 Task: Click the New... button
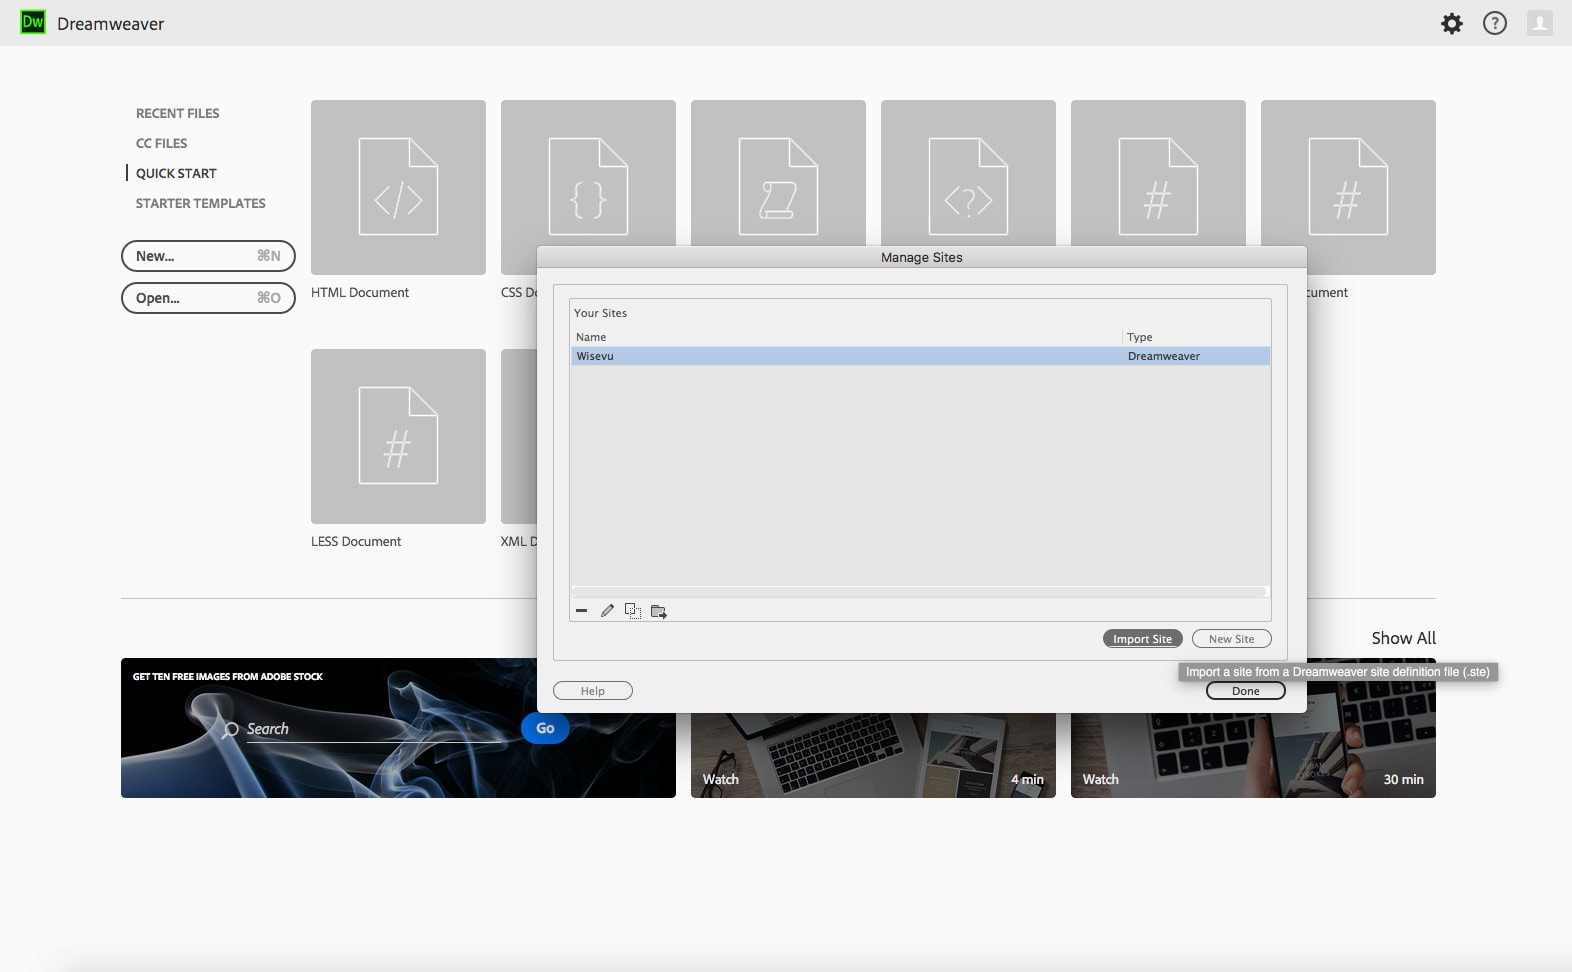point(208,256)
